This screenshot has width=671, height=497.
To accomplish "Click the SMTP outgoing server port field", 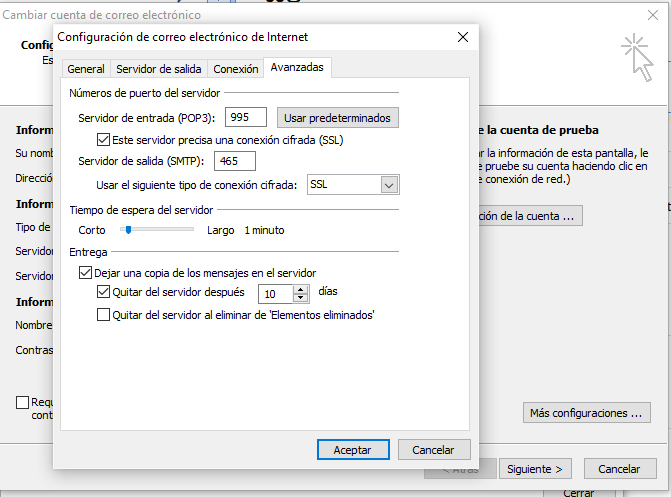I will [x=234, y=161].
